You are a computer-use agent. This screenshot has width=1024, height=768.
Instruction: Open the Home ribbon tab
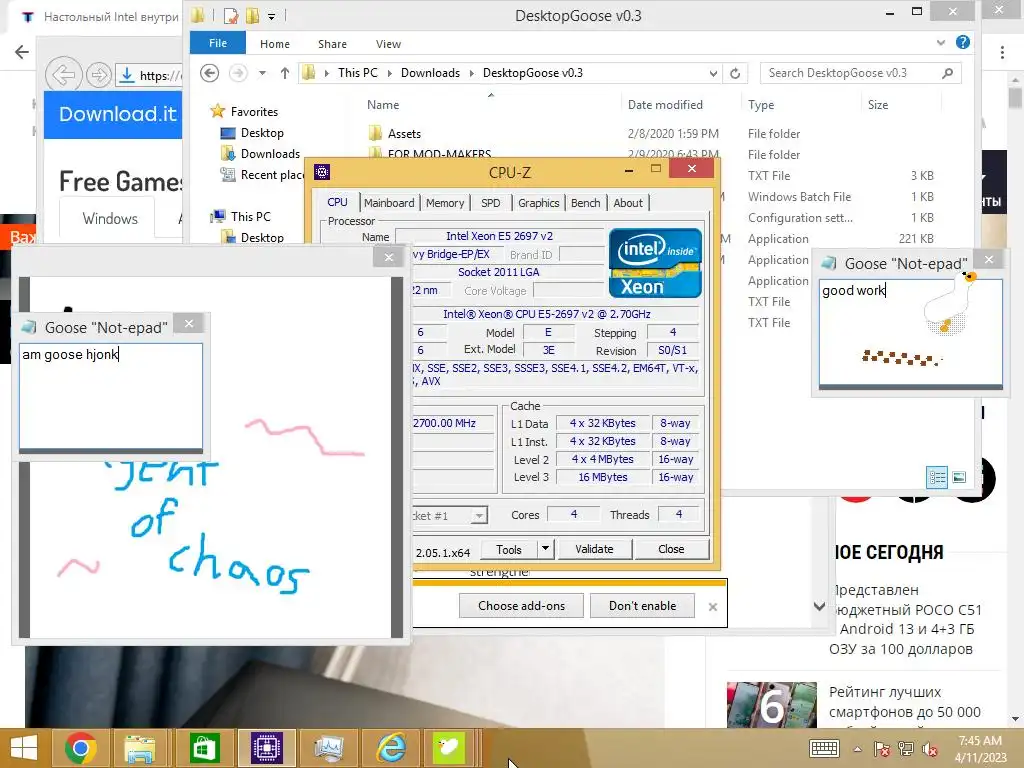point(274,44)
